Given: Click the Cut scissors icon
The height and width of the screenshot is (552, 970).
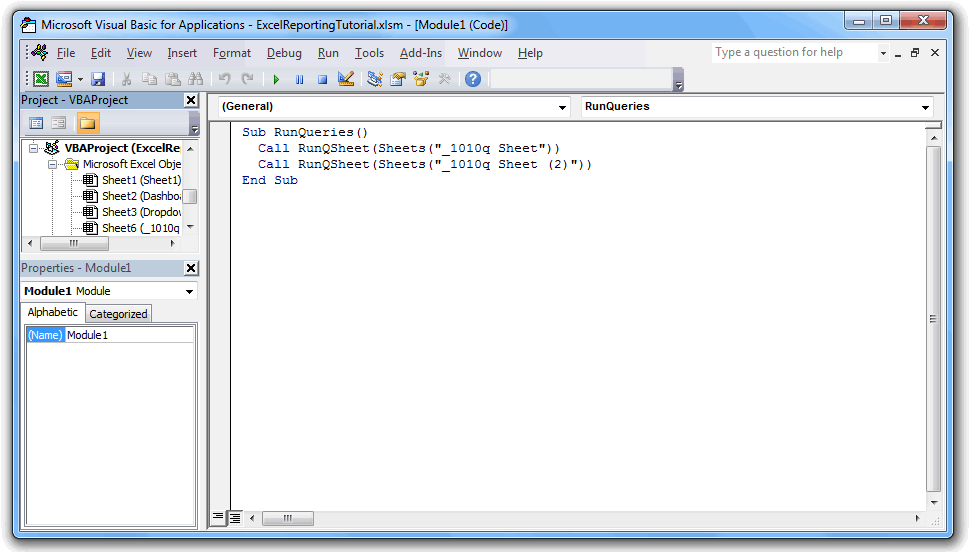Looking at the screenshot, I should click(x=126, y=79).
